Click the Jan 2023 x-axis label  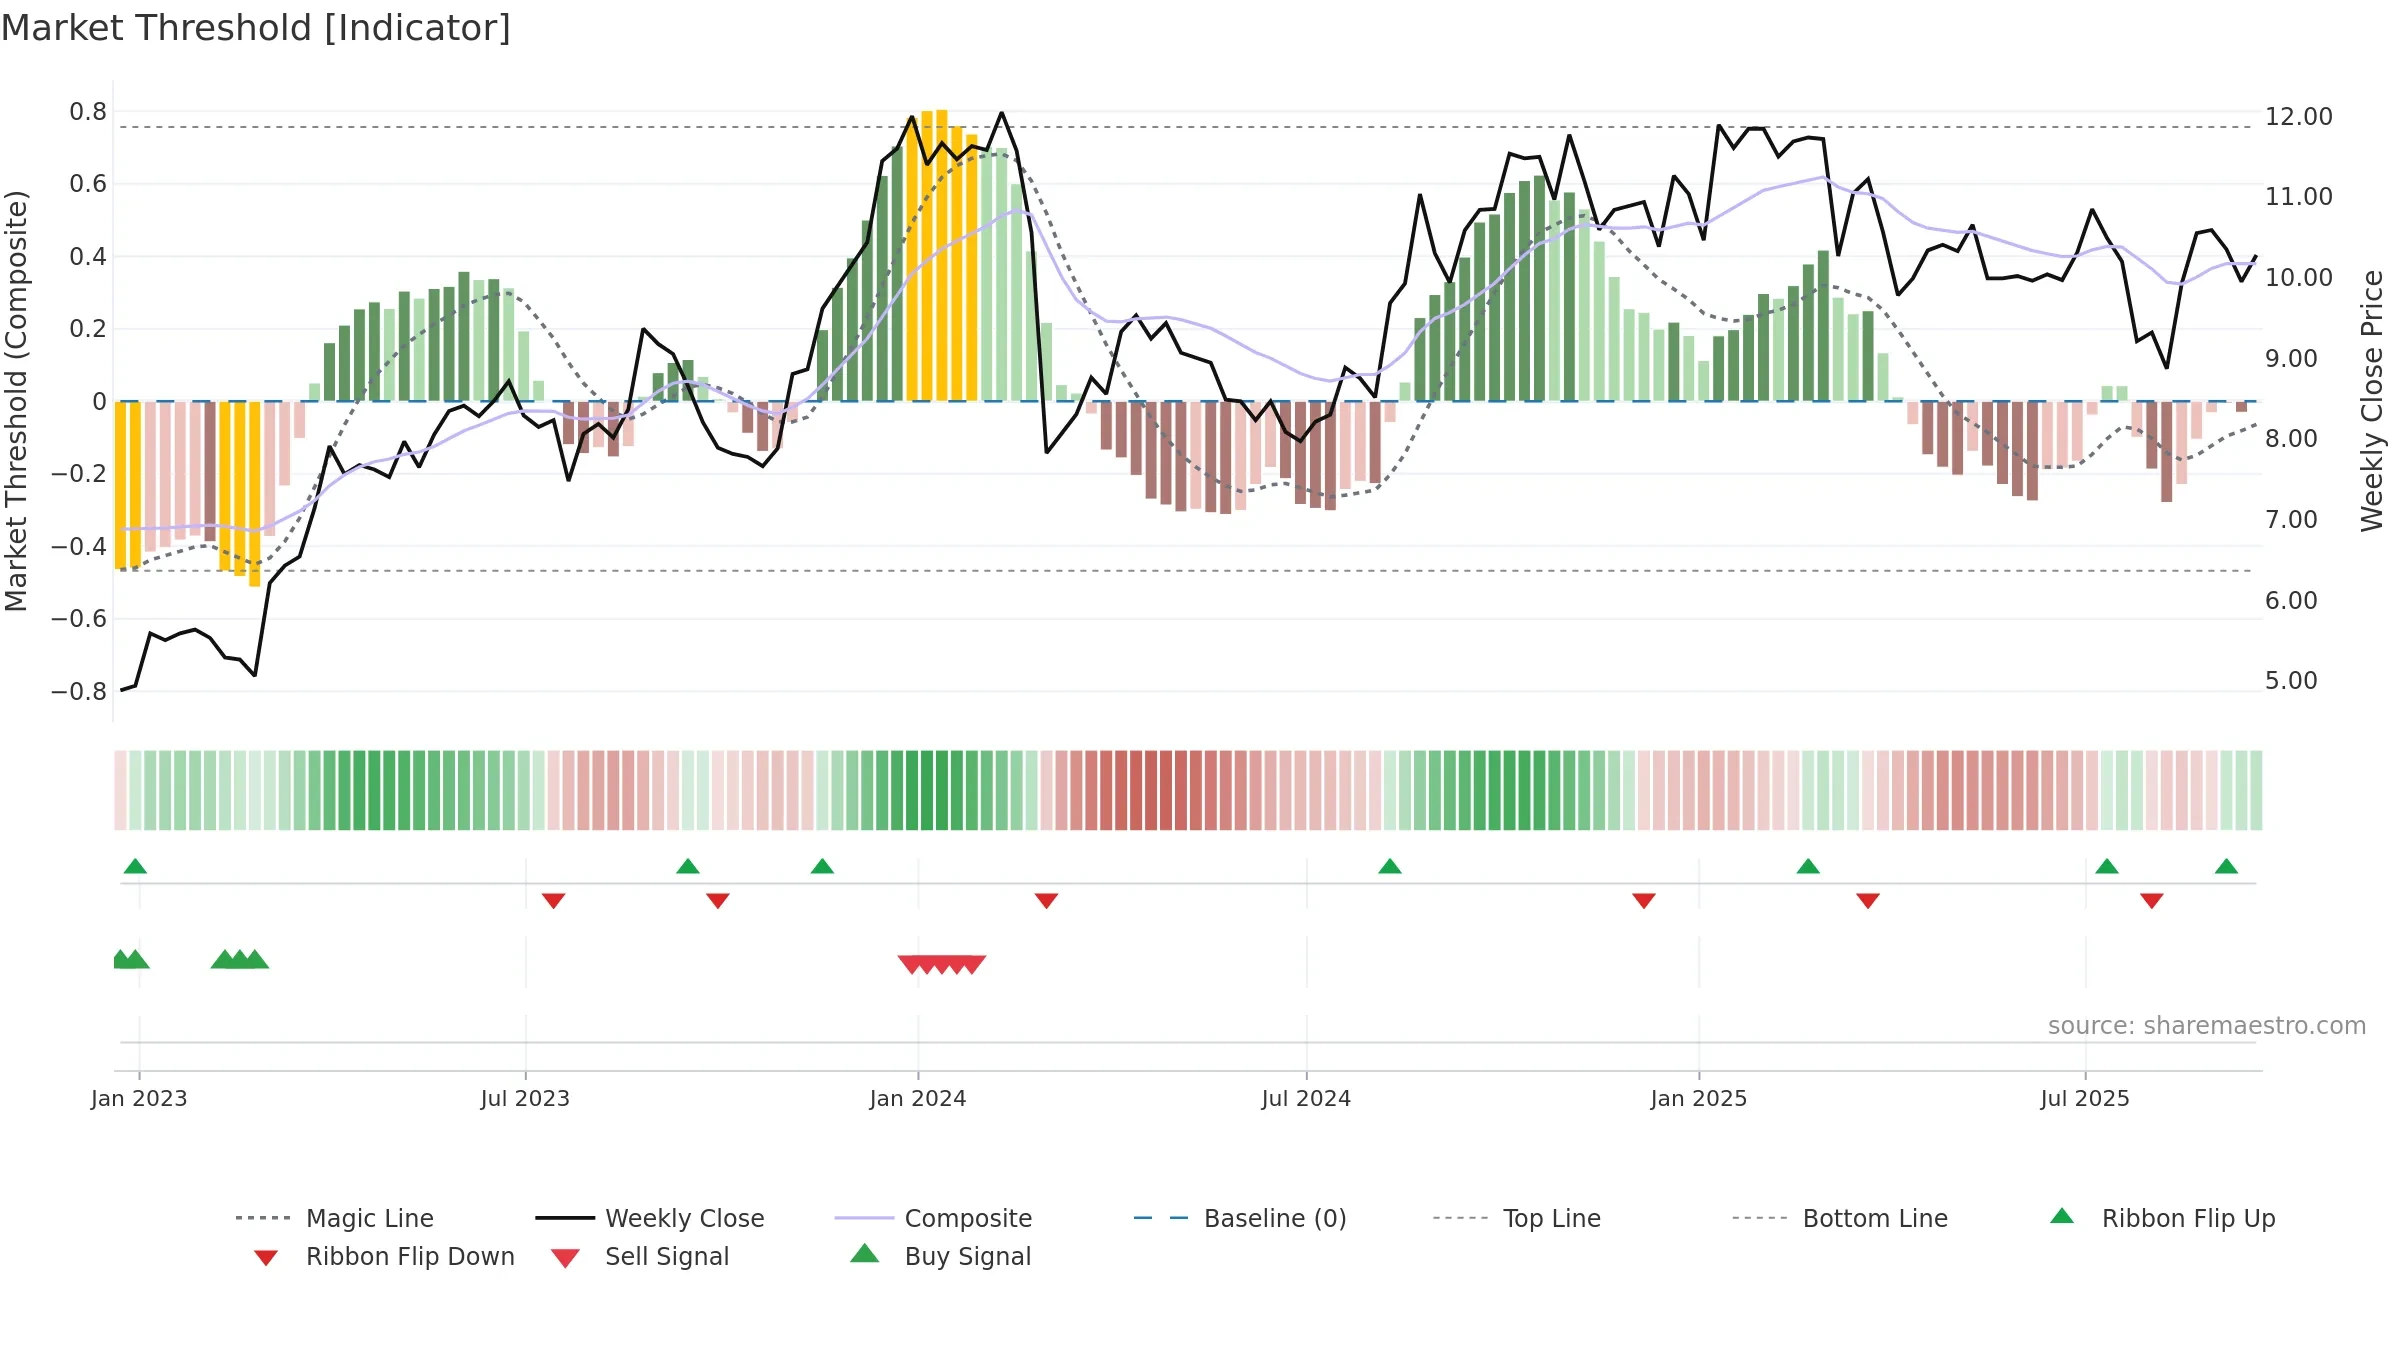pyautogui.click(x=139, y=1099)
